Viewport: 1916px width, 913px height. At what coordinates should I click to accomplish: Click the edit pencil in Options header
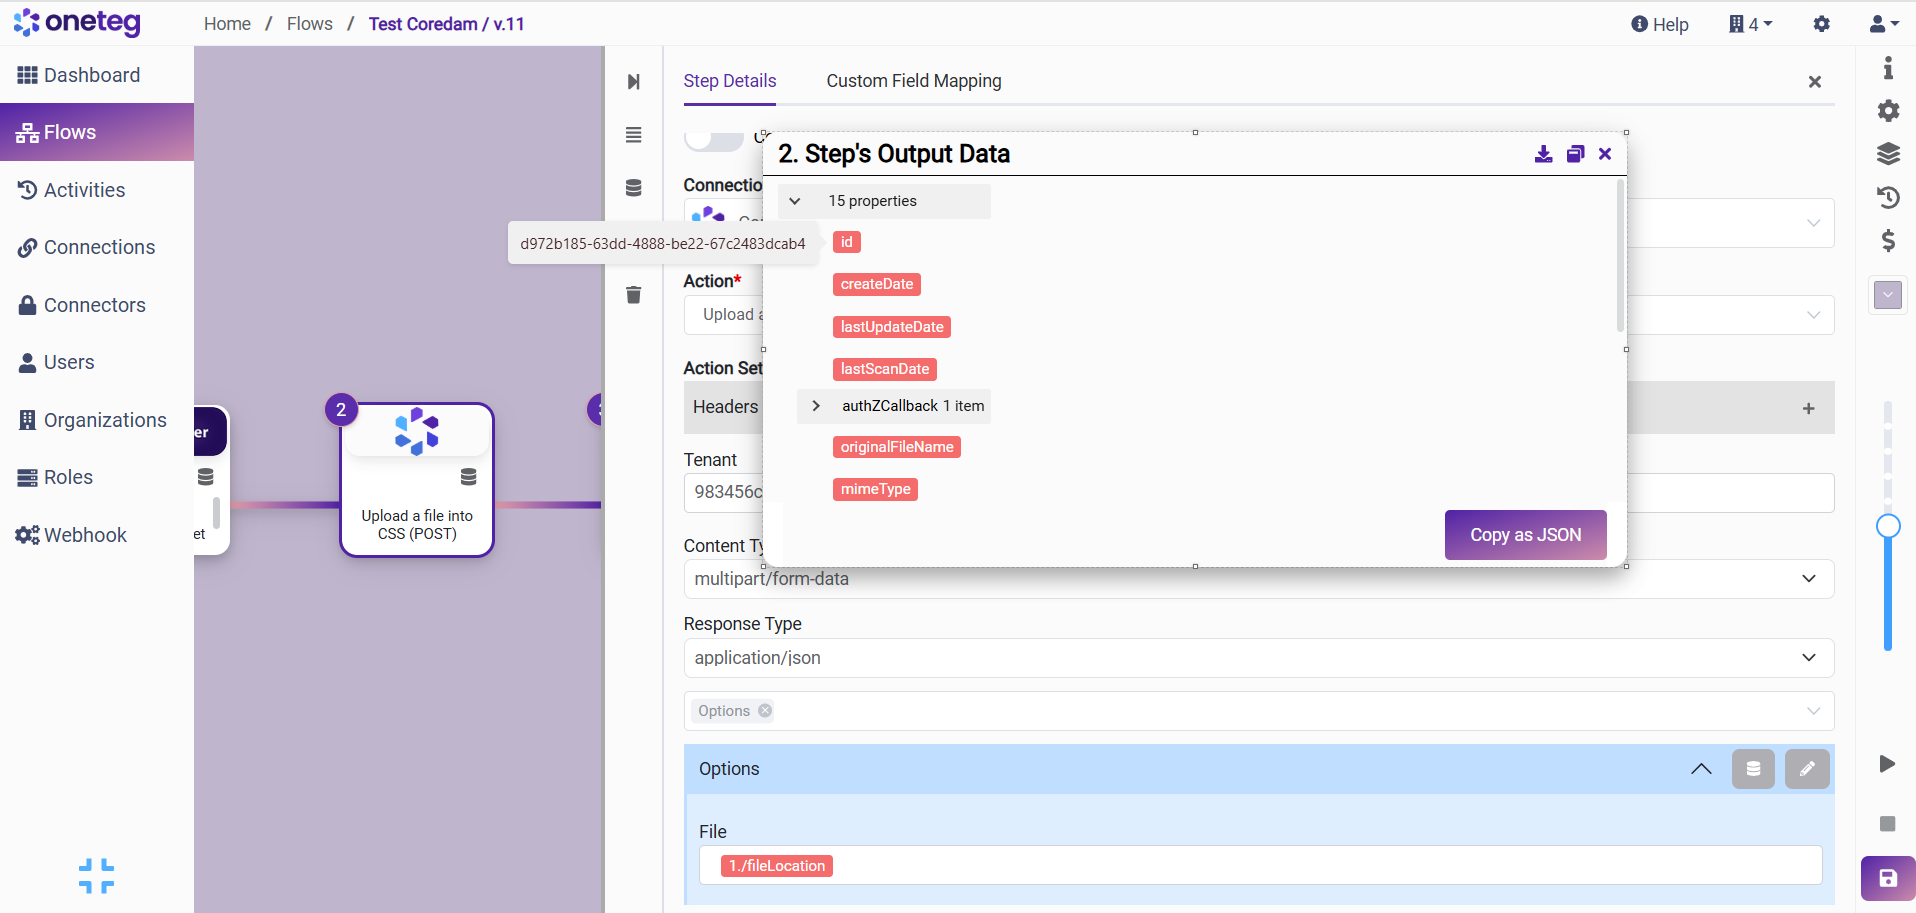[x=1807, y=769]
